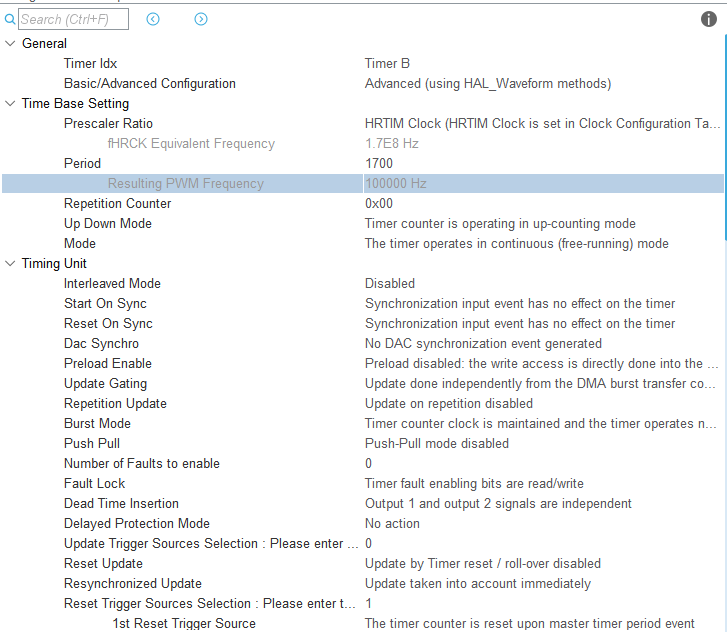This screenshot has height=632, width=727.
Task: Edit Repetition Counter value 0x00
Action: pos(379,203)
